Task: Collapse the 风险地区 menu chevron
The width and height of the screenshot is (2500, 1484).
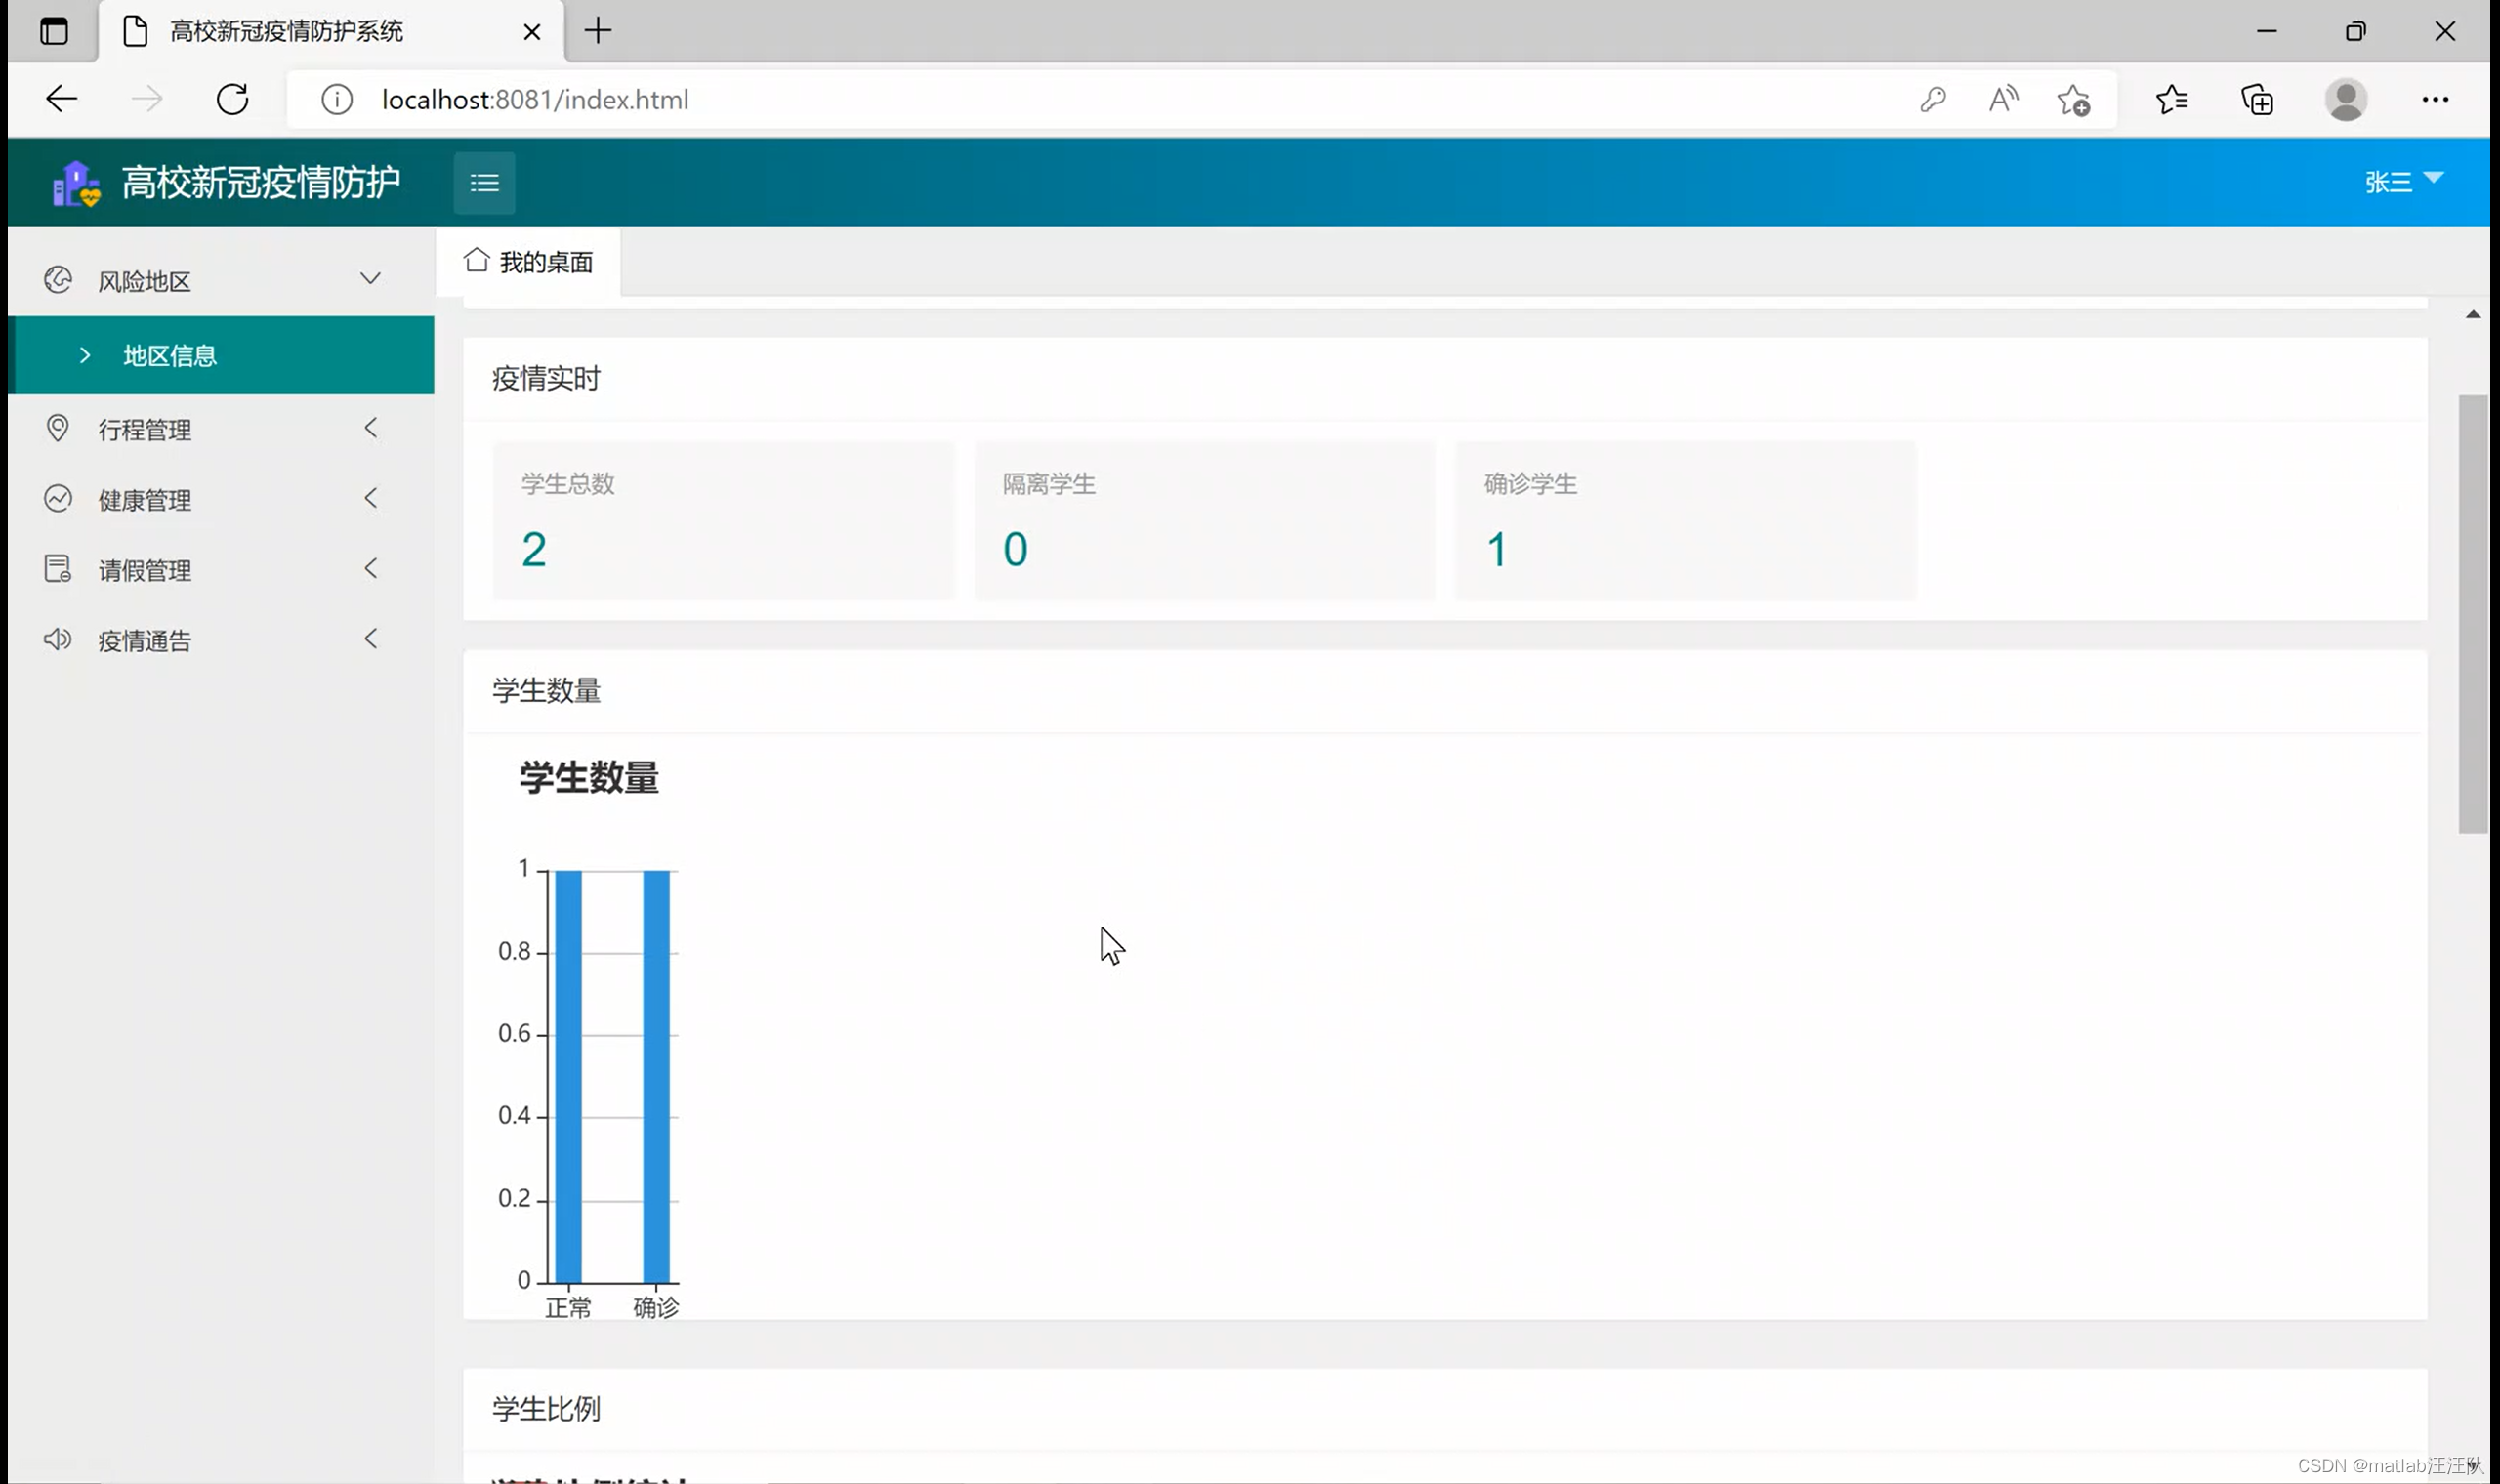Action: click(x=370, y=279)
